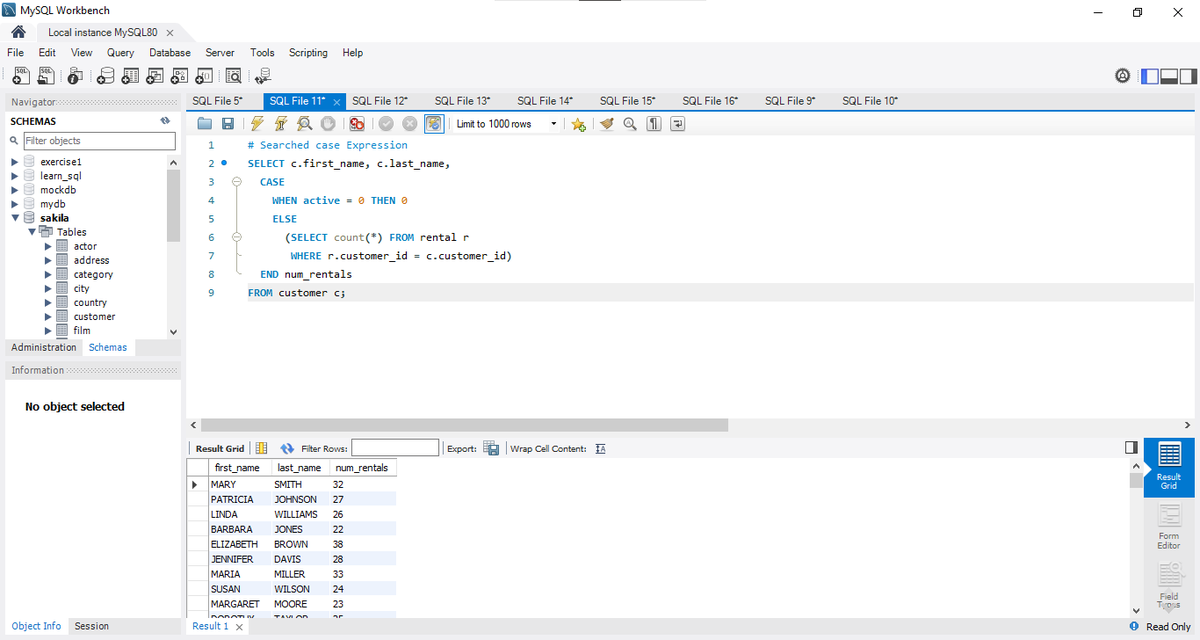The image size is (1200, 640).
Task: Toggle word wrap in the editor
Action: (x=677, y=124)
